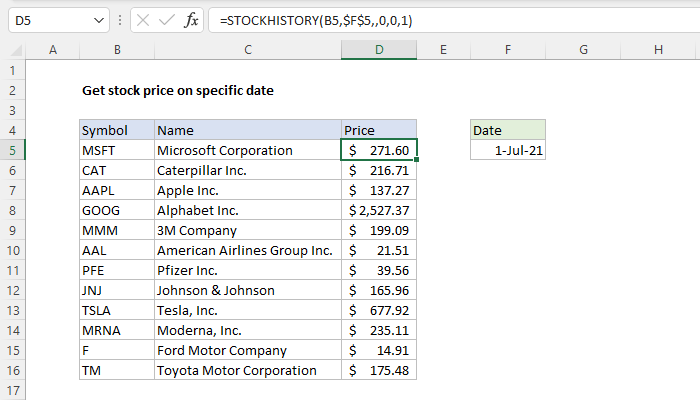The image size is (700, 400).
Task: Select column F header
Action: [x=508, y=50]
